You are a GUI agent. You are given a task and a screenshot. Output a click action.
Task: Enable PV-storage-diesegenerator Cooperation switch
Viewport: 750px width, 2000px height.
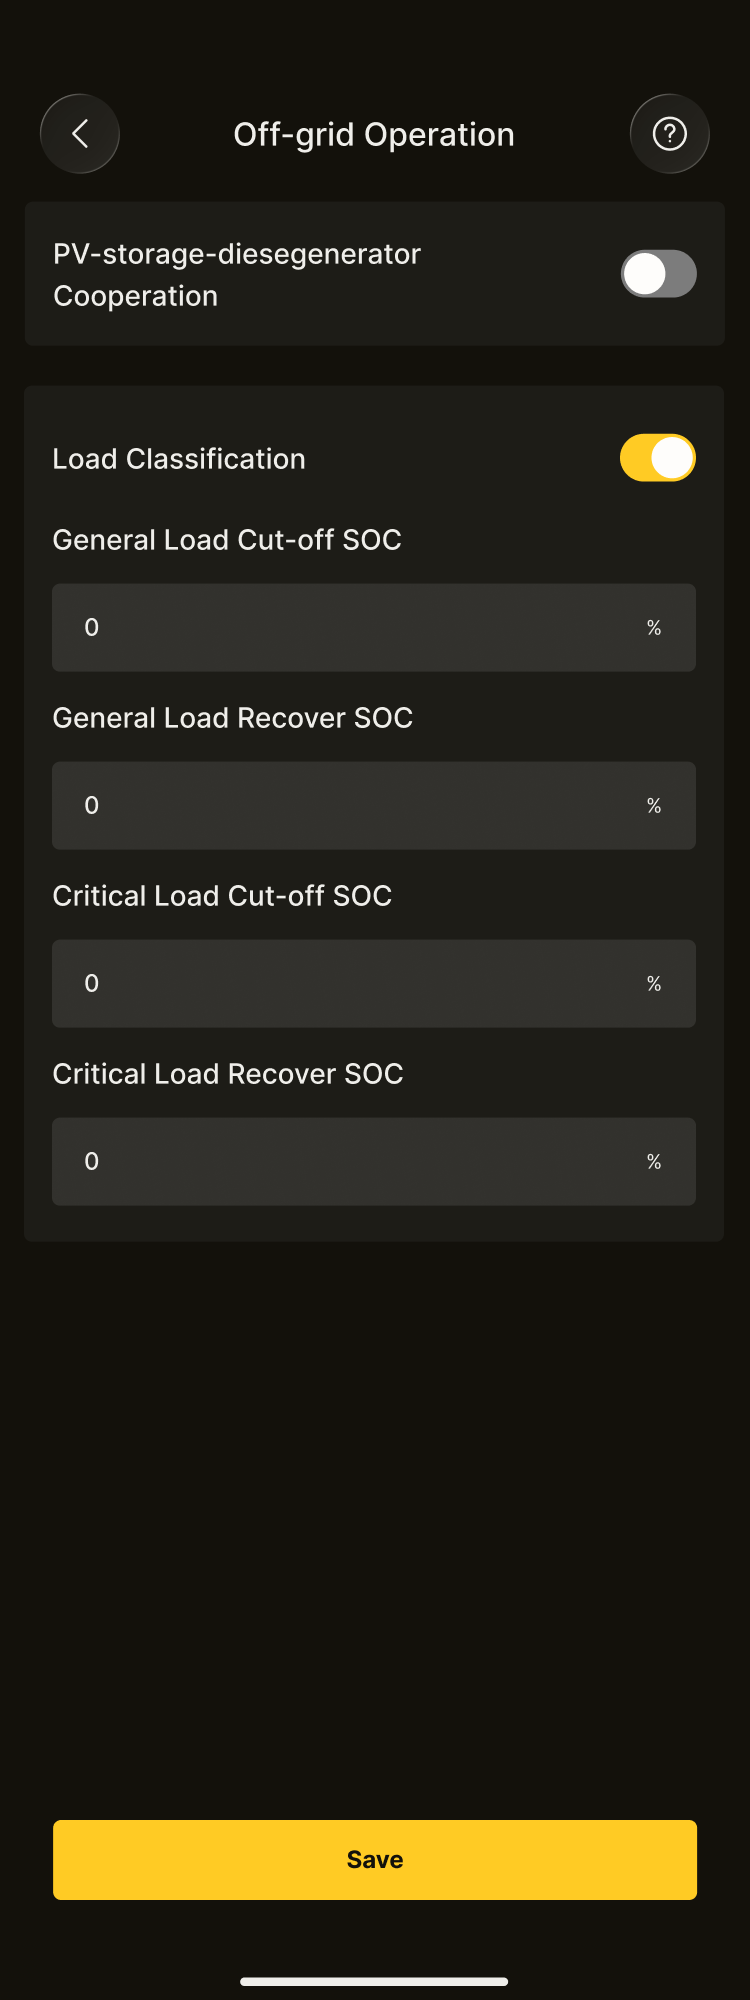[658, 274]
